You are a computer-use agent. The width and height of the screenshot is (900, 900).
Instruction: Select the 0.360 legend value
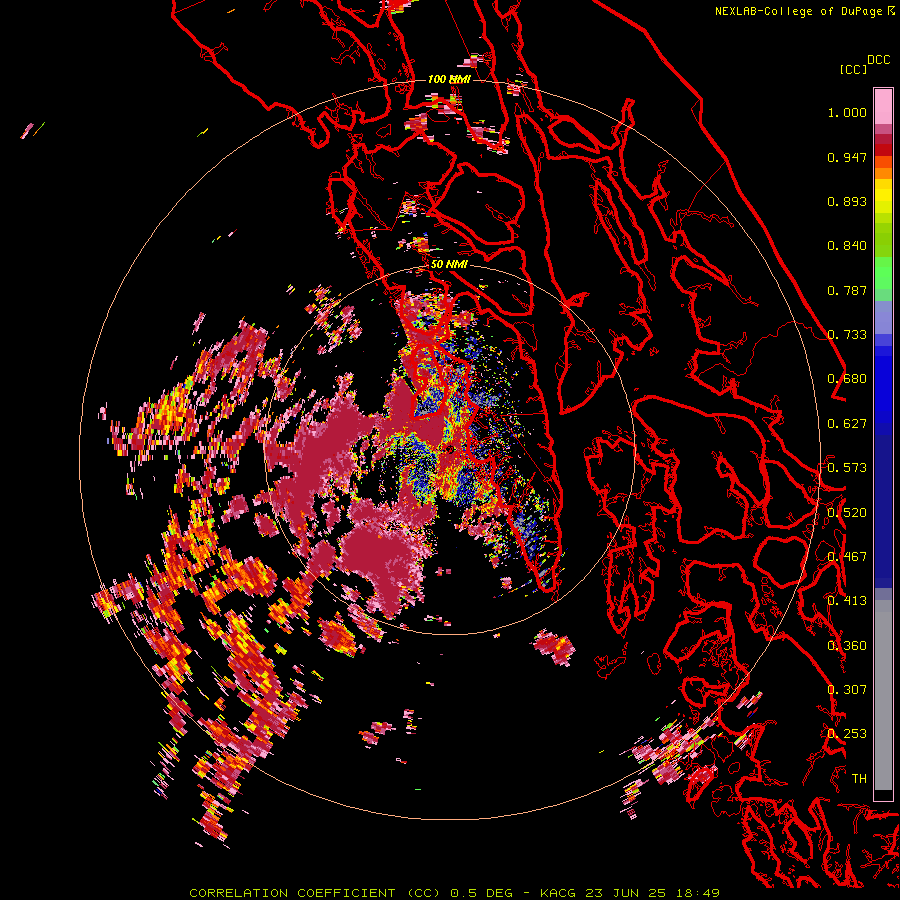tap(847, 646)
